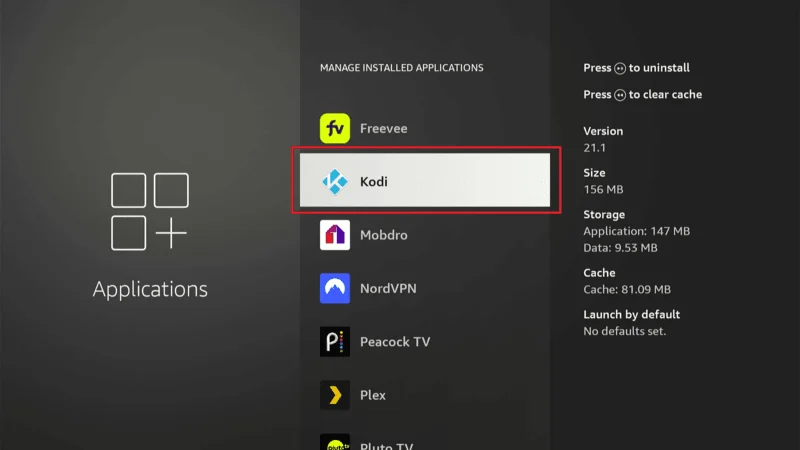Click the 'Press to clear cache' hint
The width and height of the screenshot is (800, 450).
[642, 94]
